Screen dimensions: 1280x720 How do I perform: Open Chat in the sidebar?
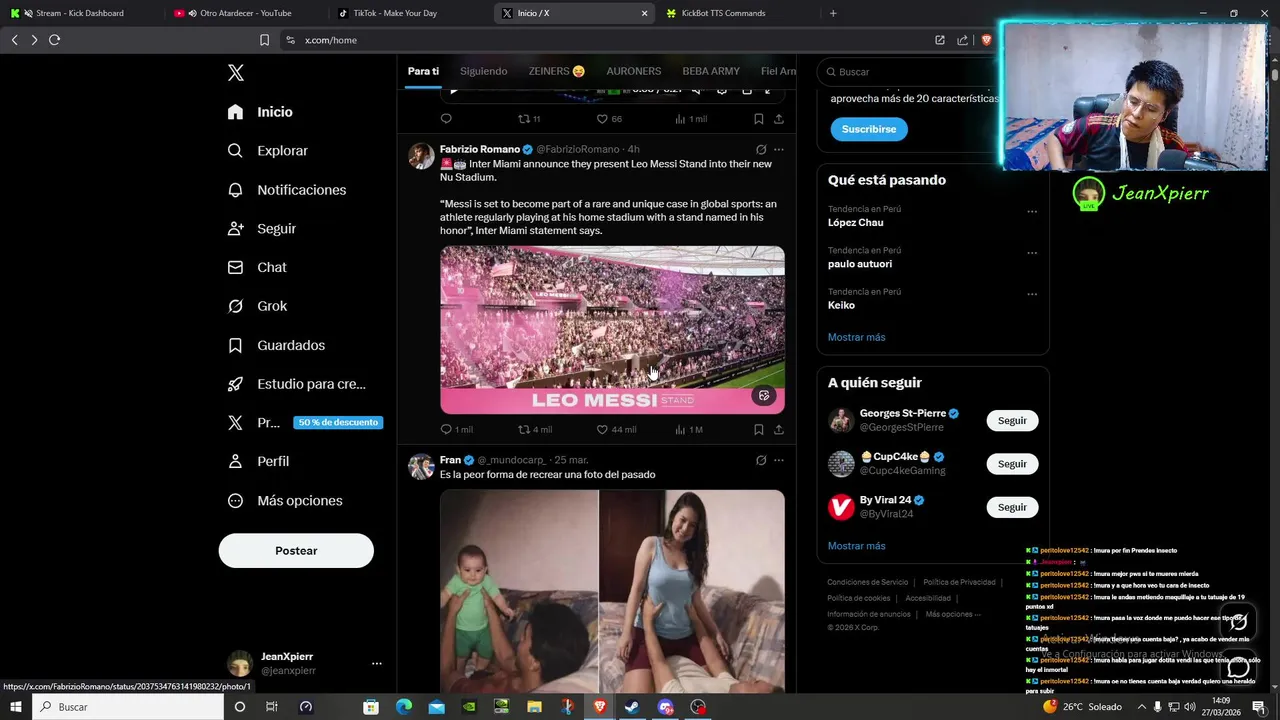click(256, 268)
